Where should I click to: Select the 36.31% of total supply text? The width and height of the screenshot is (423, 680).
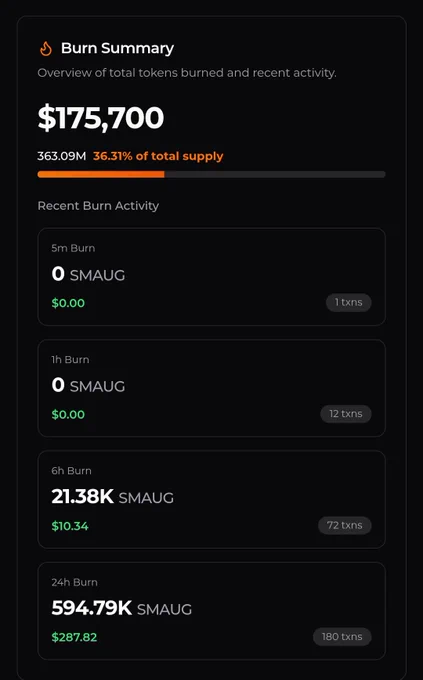pos(158,156)
